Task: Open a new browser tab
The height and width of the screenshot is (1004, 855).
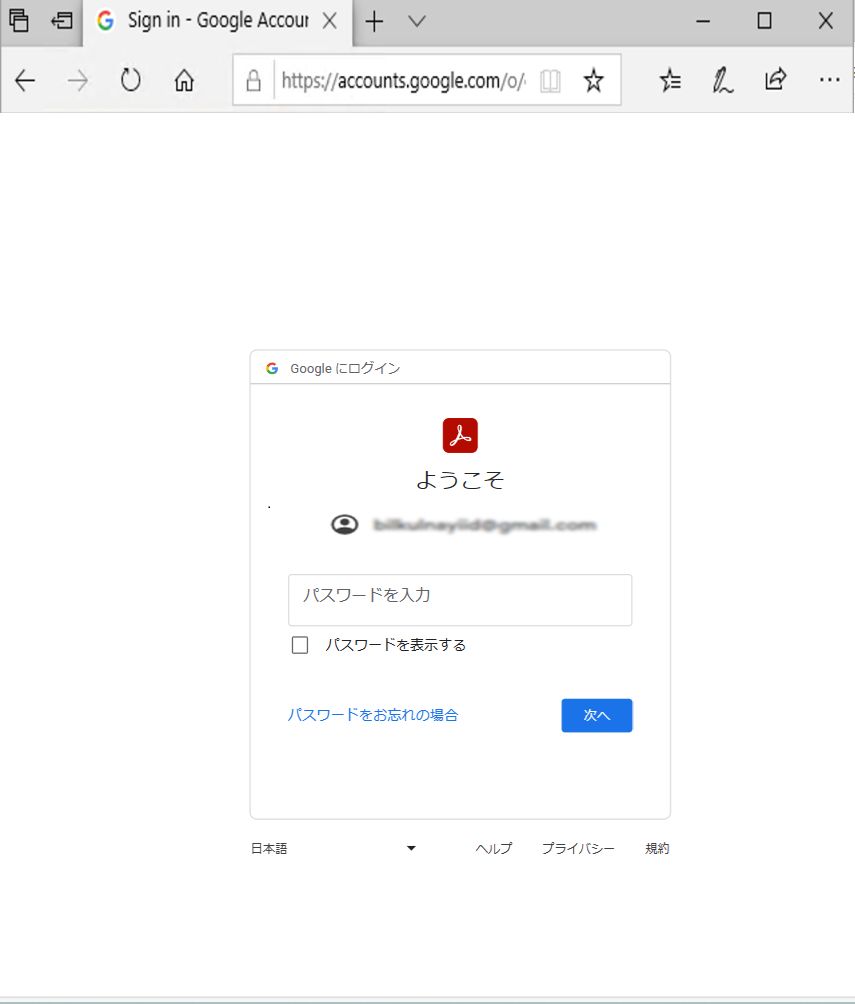Action: [x=374, y=20]
